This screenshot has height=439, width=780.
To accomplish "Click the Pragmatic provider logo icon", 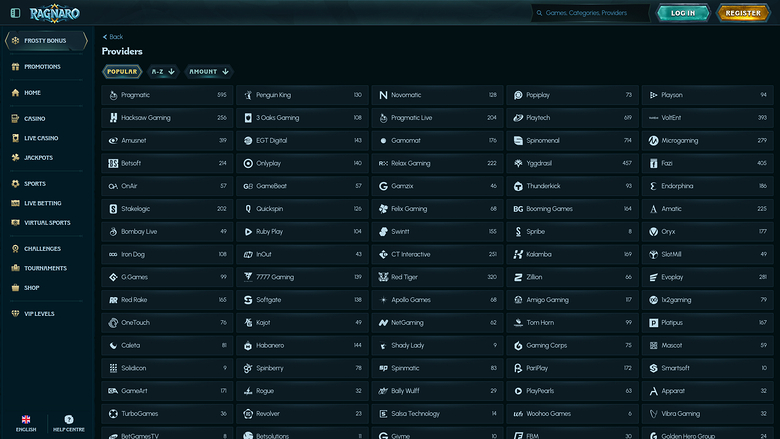I will (113, 95).
